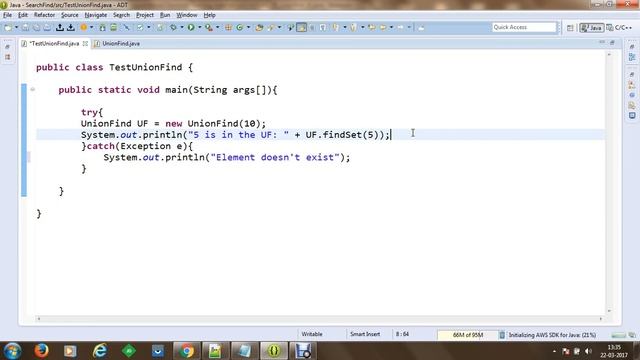Click the orange circle toolbar icon
The height and width of the screenshot is (360, 640).
pyautogui.click(x=84, y=27)
